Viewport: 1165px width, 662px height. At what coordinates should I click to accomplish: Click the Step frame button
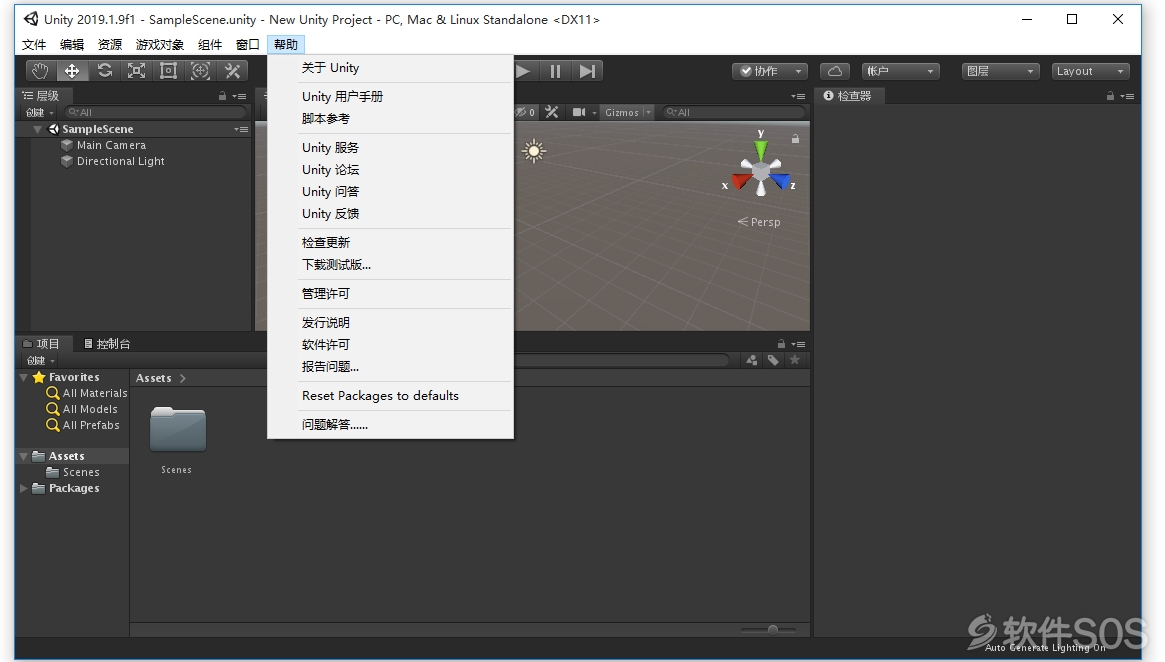(587, 71)
